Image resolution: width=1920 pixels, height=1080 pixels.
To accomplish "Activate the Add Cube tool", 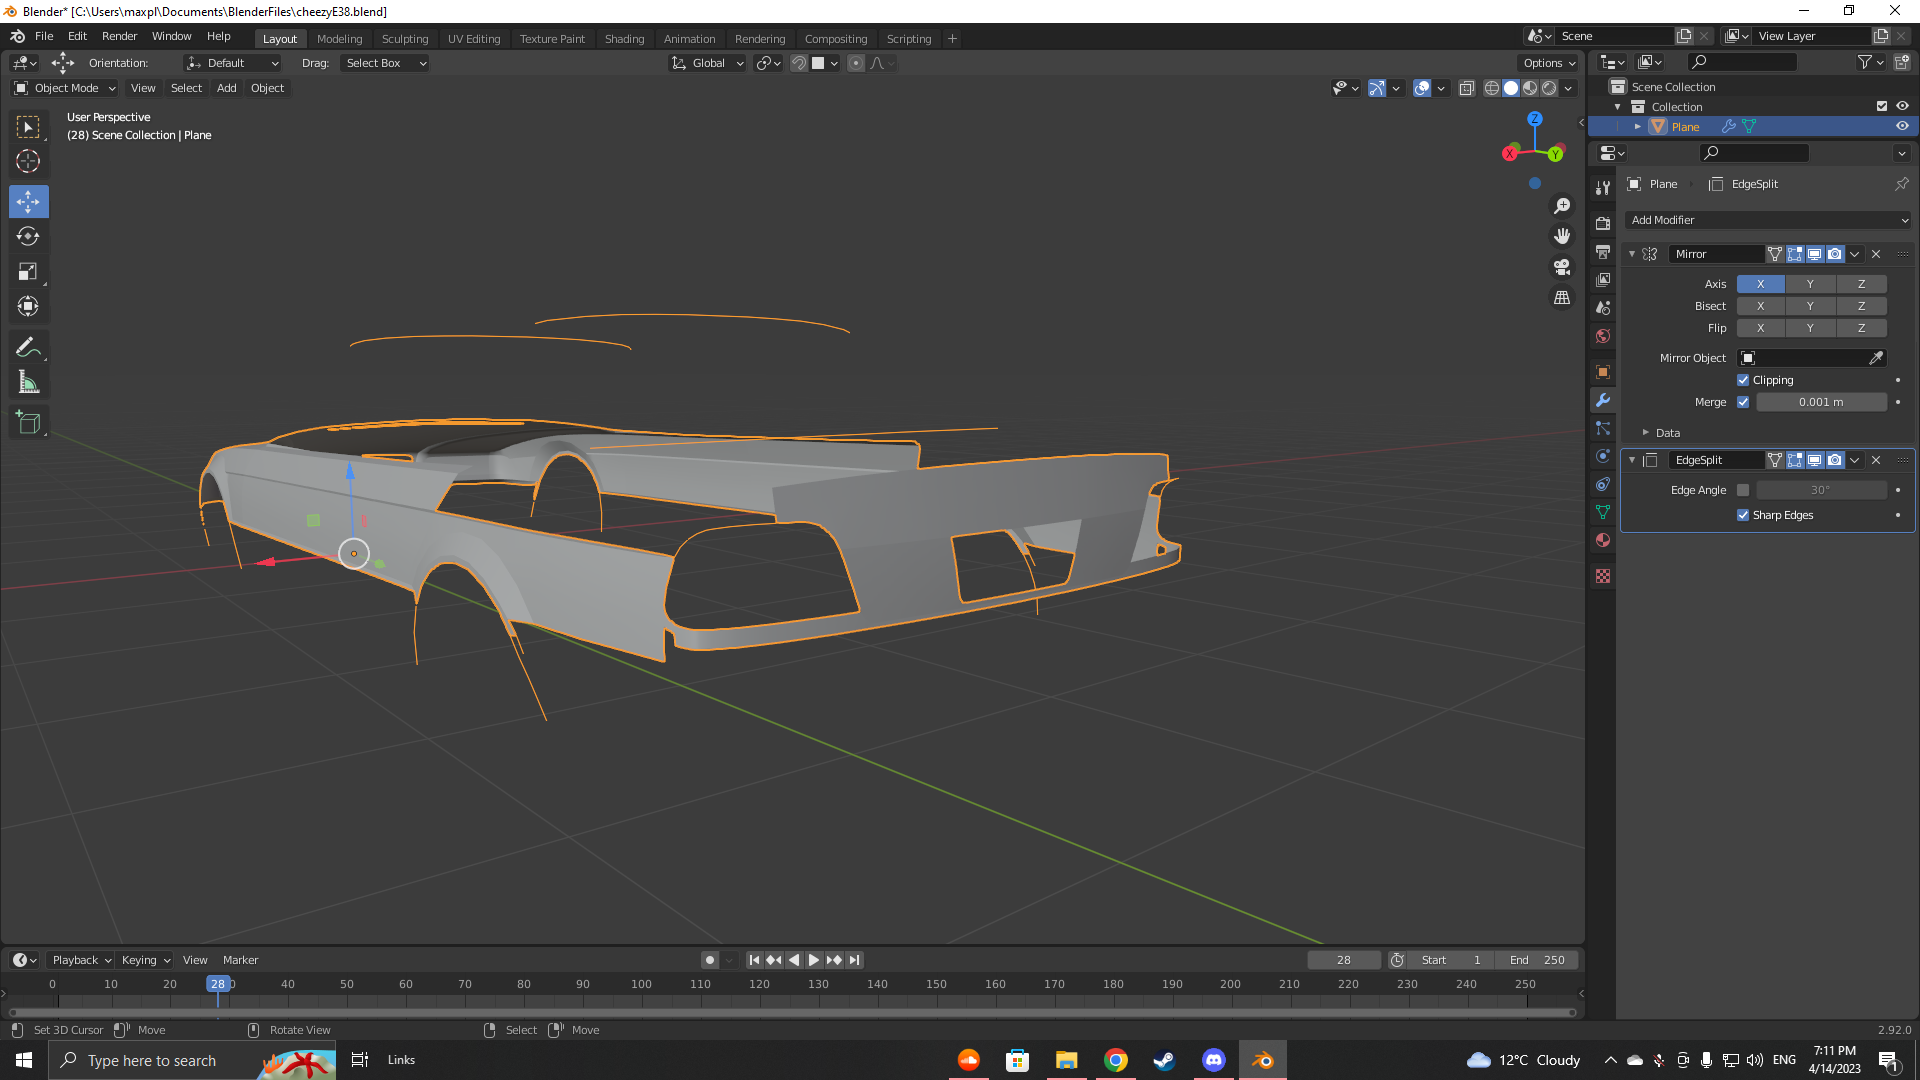I will 28,423.
